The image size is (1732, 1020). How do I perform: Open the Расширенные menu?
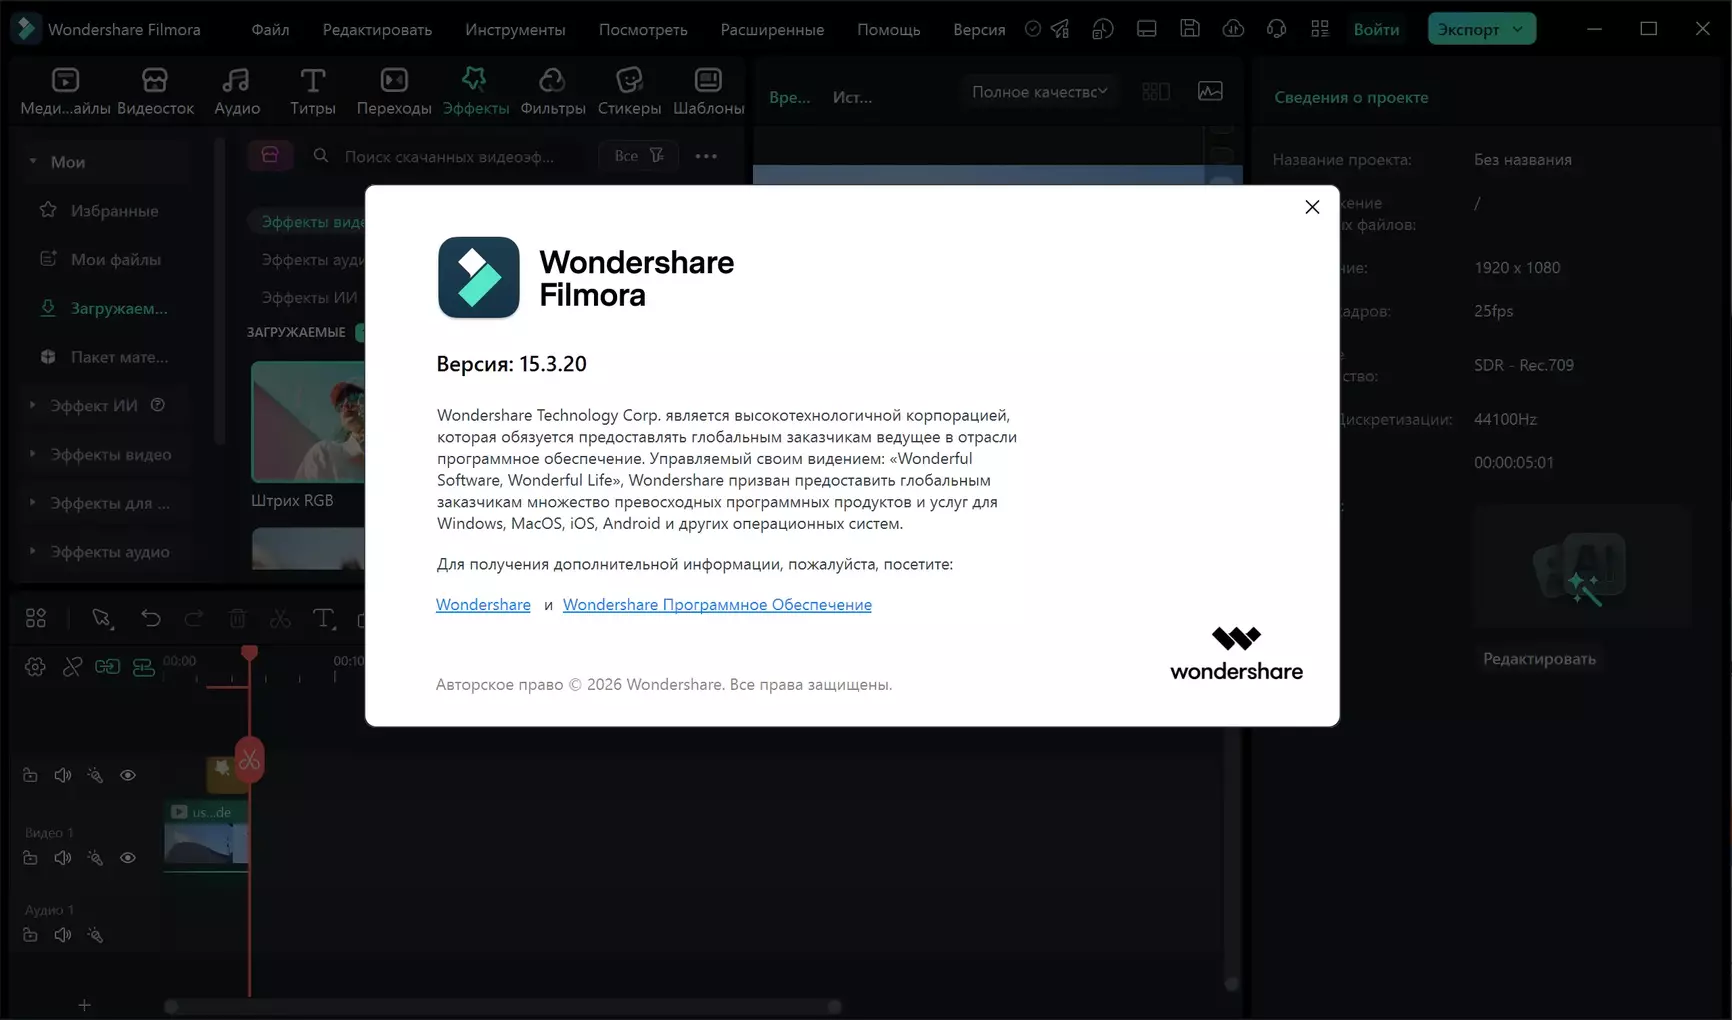click(x=772, y=29)
